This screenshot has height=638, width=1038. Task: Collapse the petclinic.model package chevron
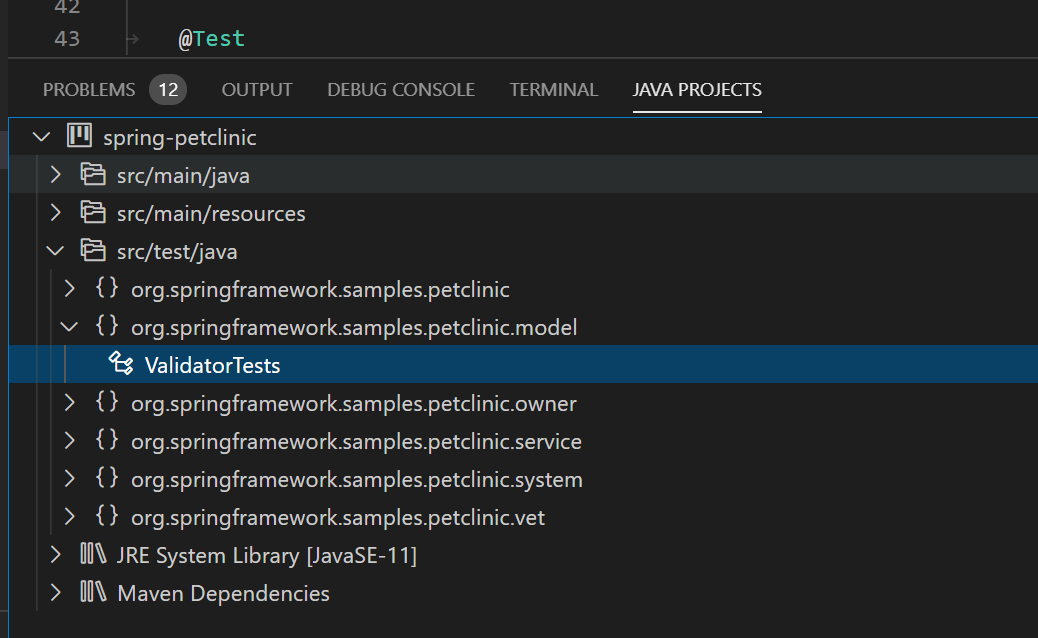point(70,326)
